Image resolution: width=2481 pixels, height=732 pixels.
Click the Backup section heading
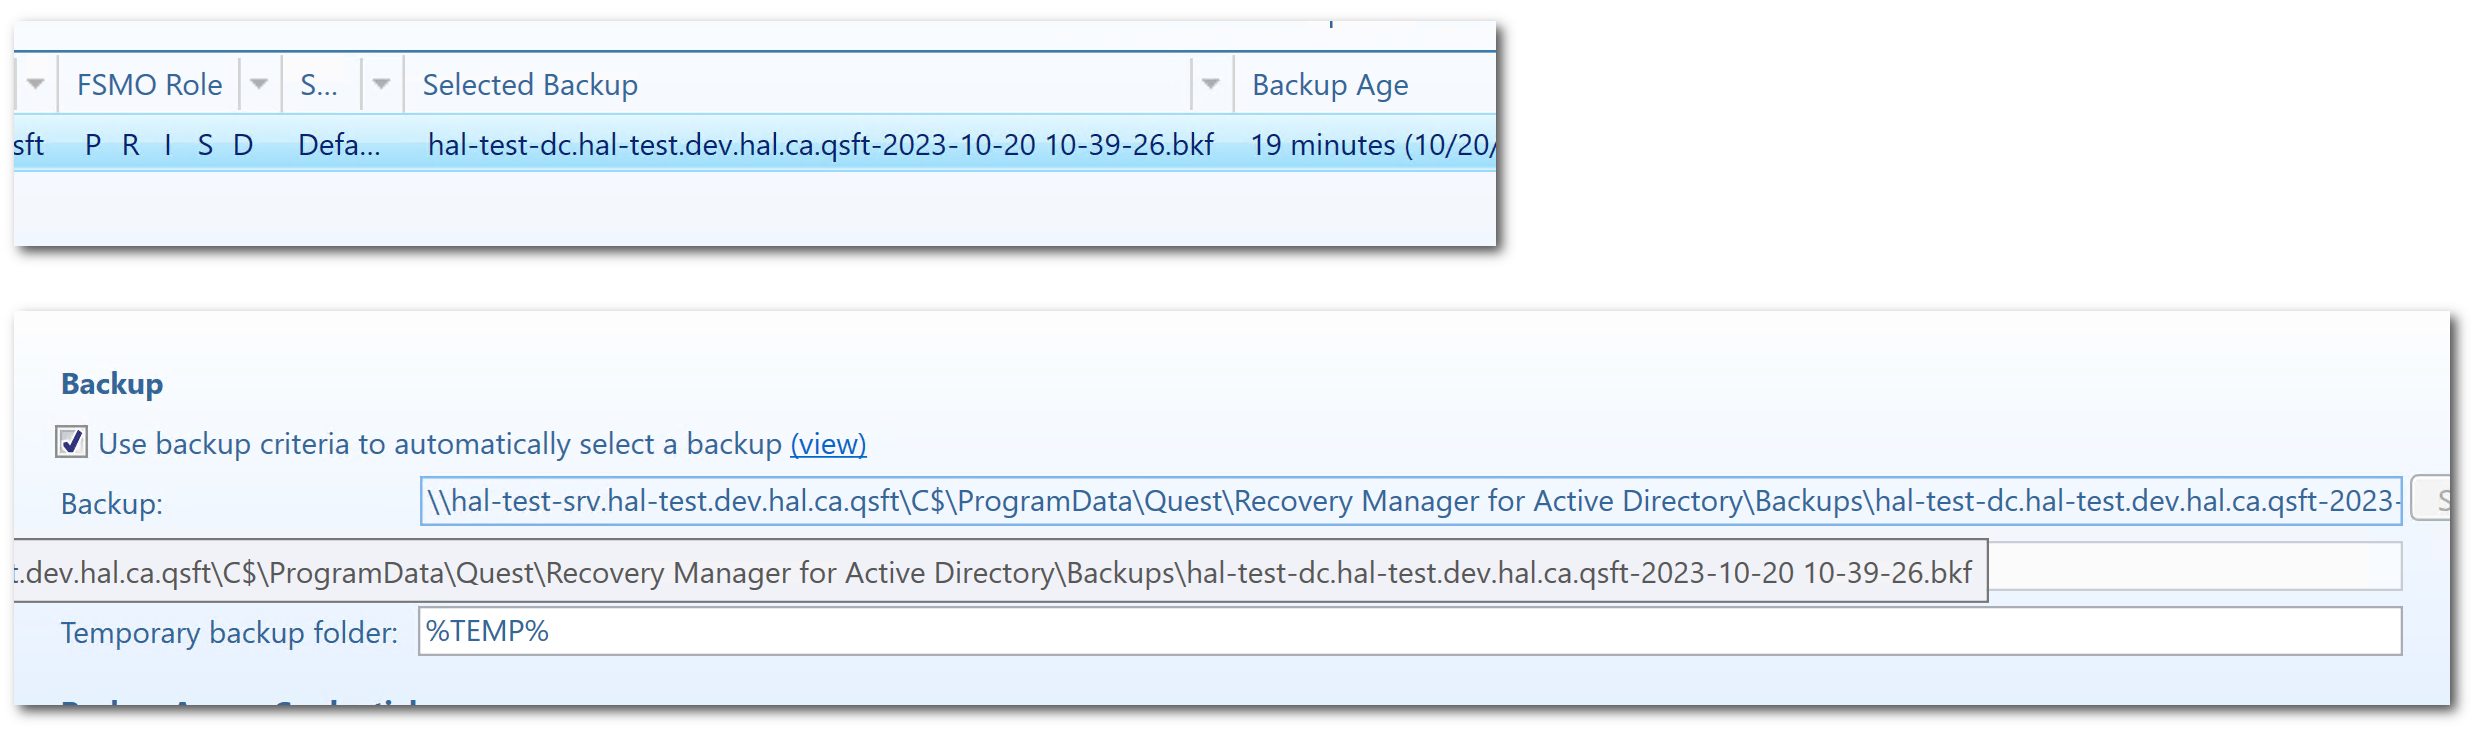pyautogui.click(x=111, y=382)
